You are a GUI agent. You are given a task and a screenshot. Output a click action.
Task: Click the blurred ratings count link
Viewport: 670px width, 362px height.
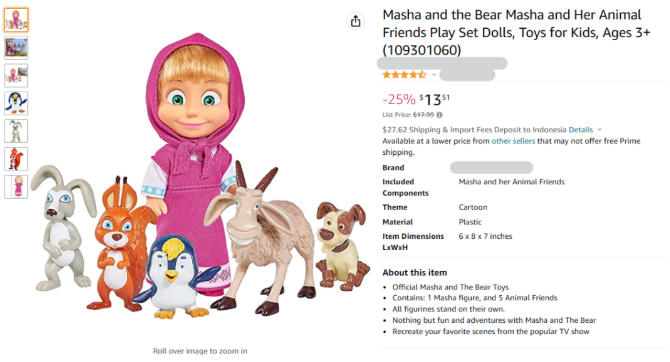[467, 75]
